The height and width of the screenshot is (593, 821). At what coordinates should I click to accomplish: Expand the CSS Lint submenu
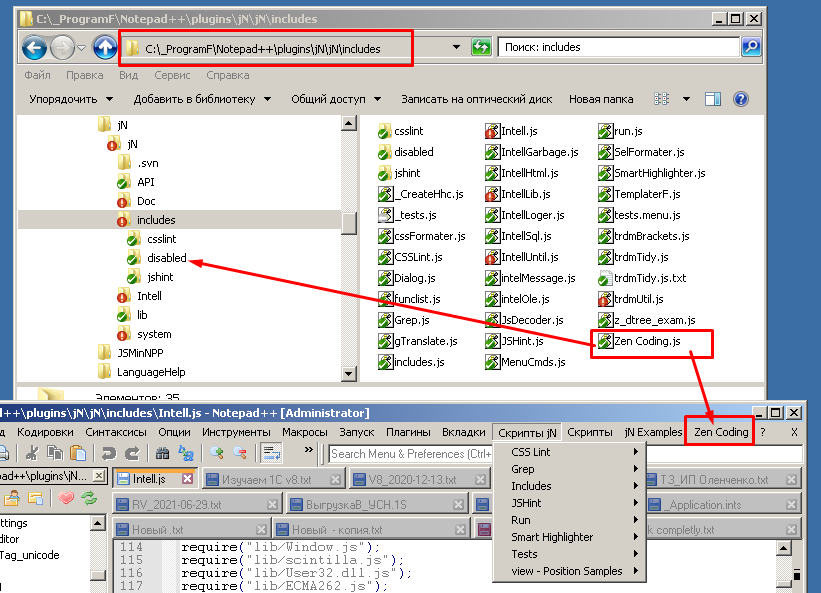[x=570, y=452]
